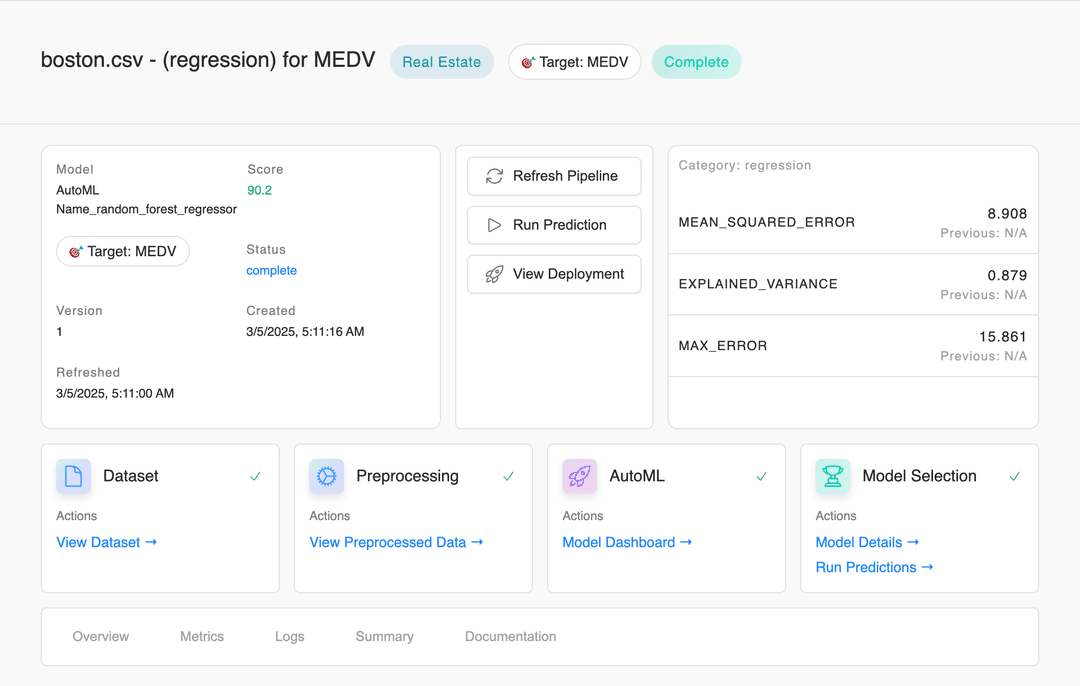Switch to the Metrics tab
1080x686 pixels.
tap(202, 636)
